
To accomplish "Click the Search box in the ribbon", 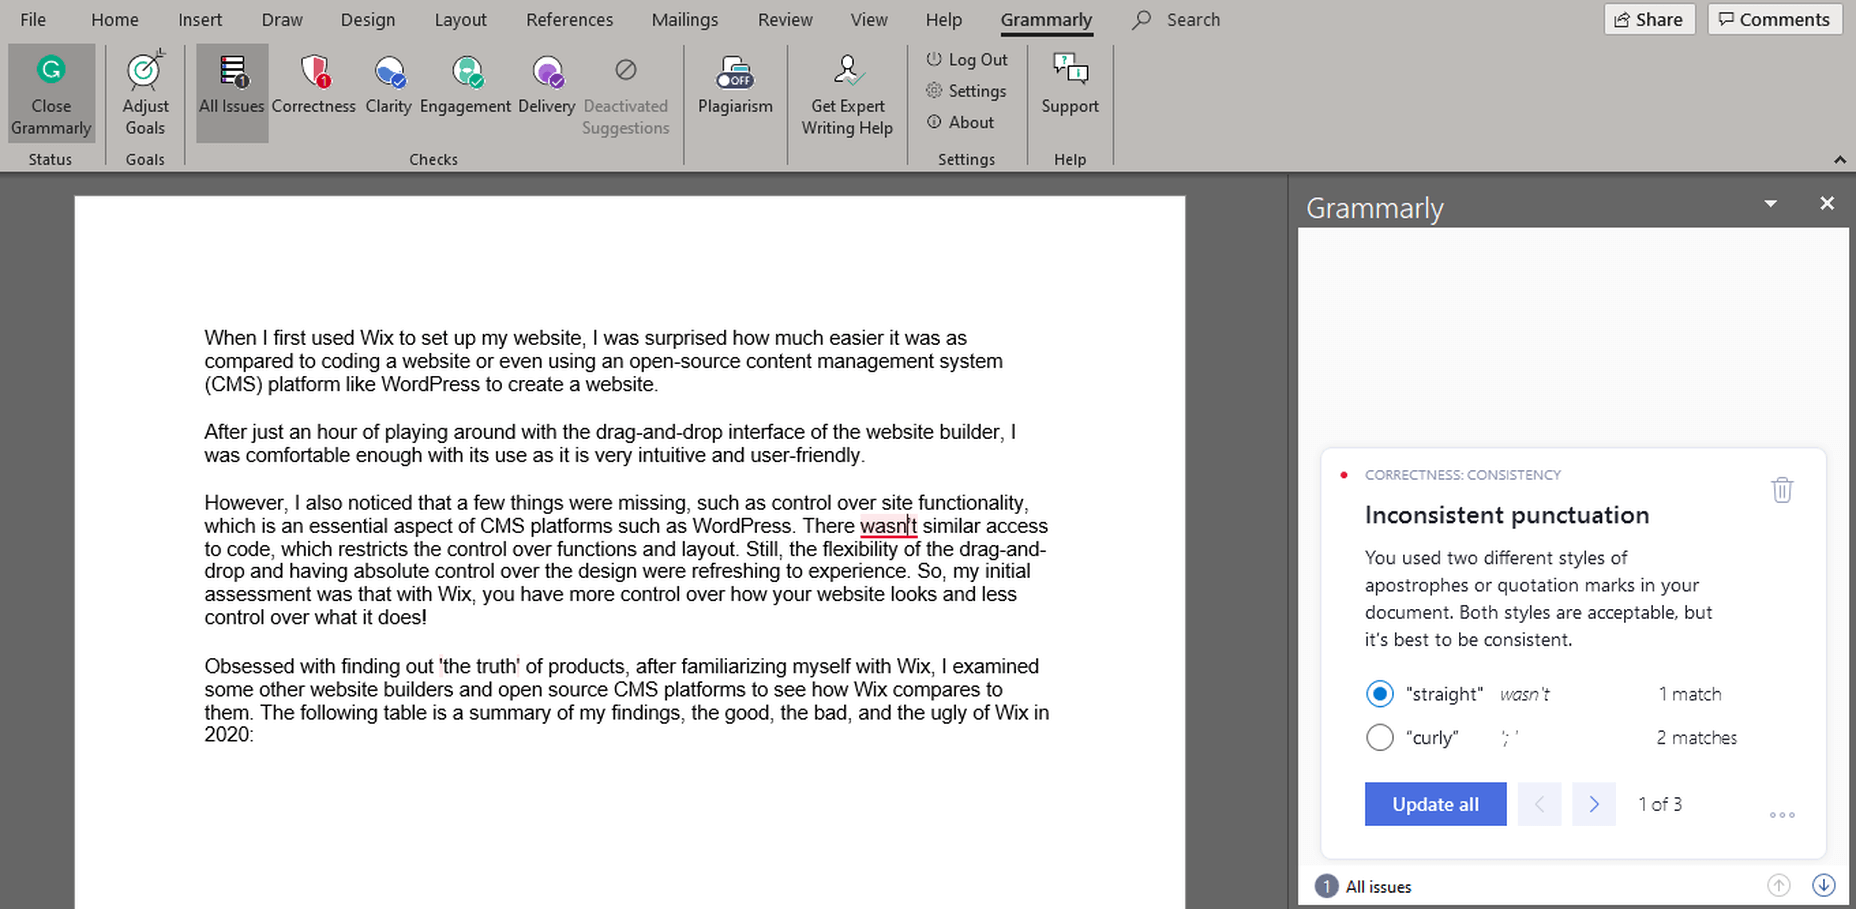I will tap(1177, 20).
